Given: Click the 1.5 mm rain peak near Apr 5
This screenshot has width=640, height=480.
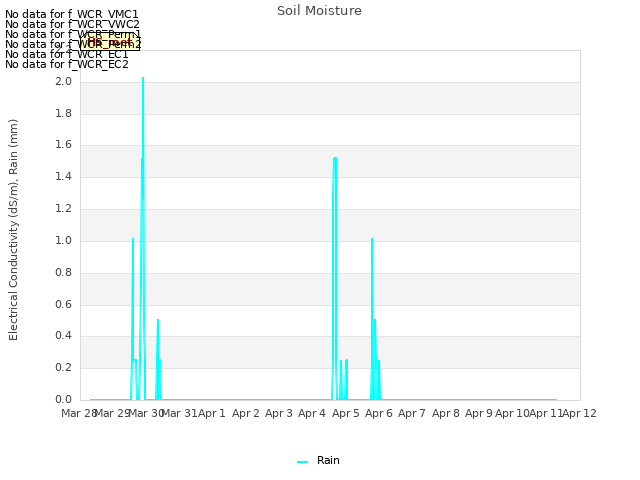Looking at the screenshot, I should [x=335, y=159].
